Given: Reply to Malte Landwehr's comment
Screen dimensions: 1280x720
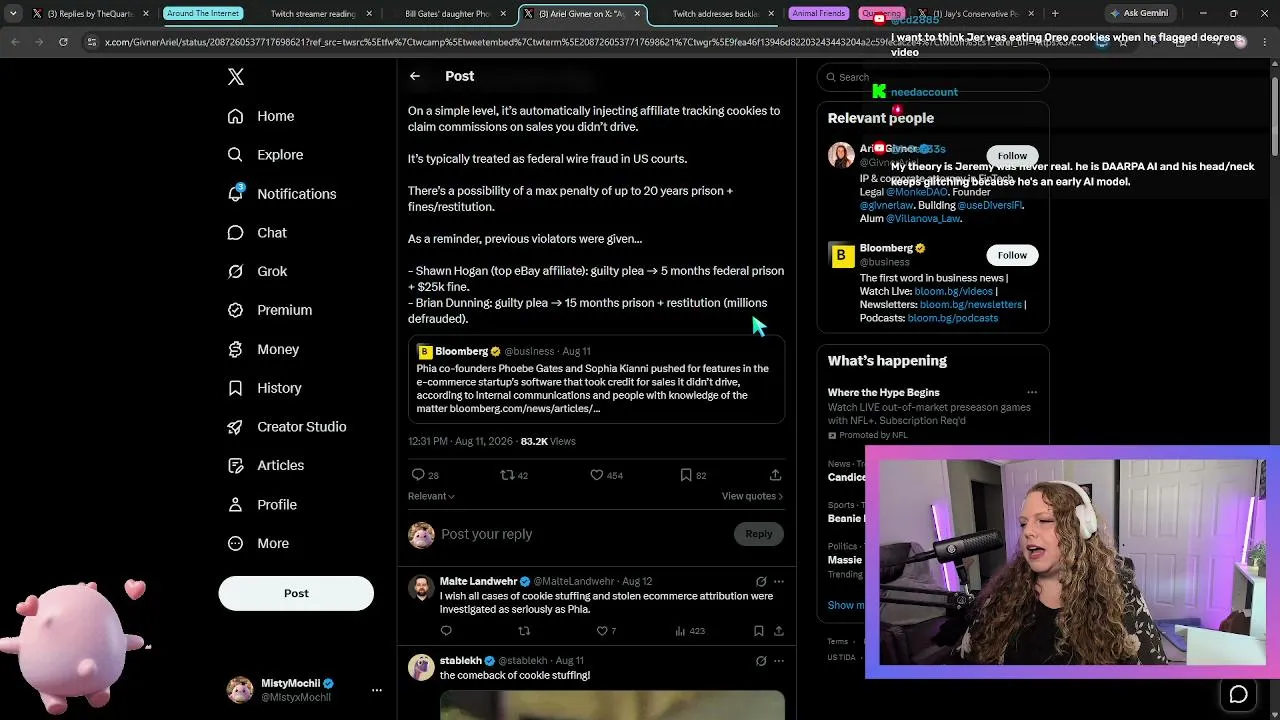Looking at the screenshot, I should tap(446, 631).
